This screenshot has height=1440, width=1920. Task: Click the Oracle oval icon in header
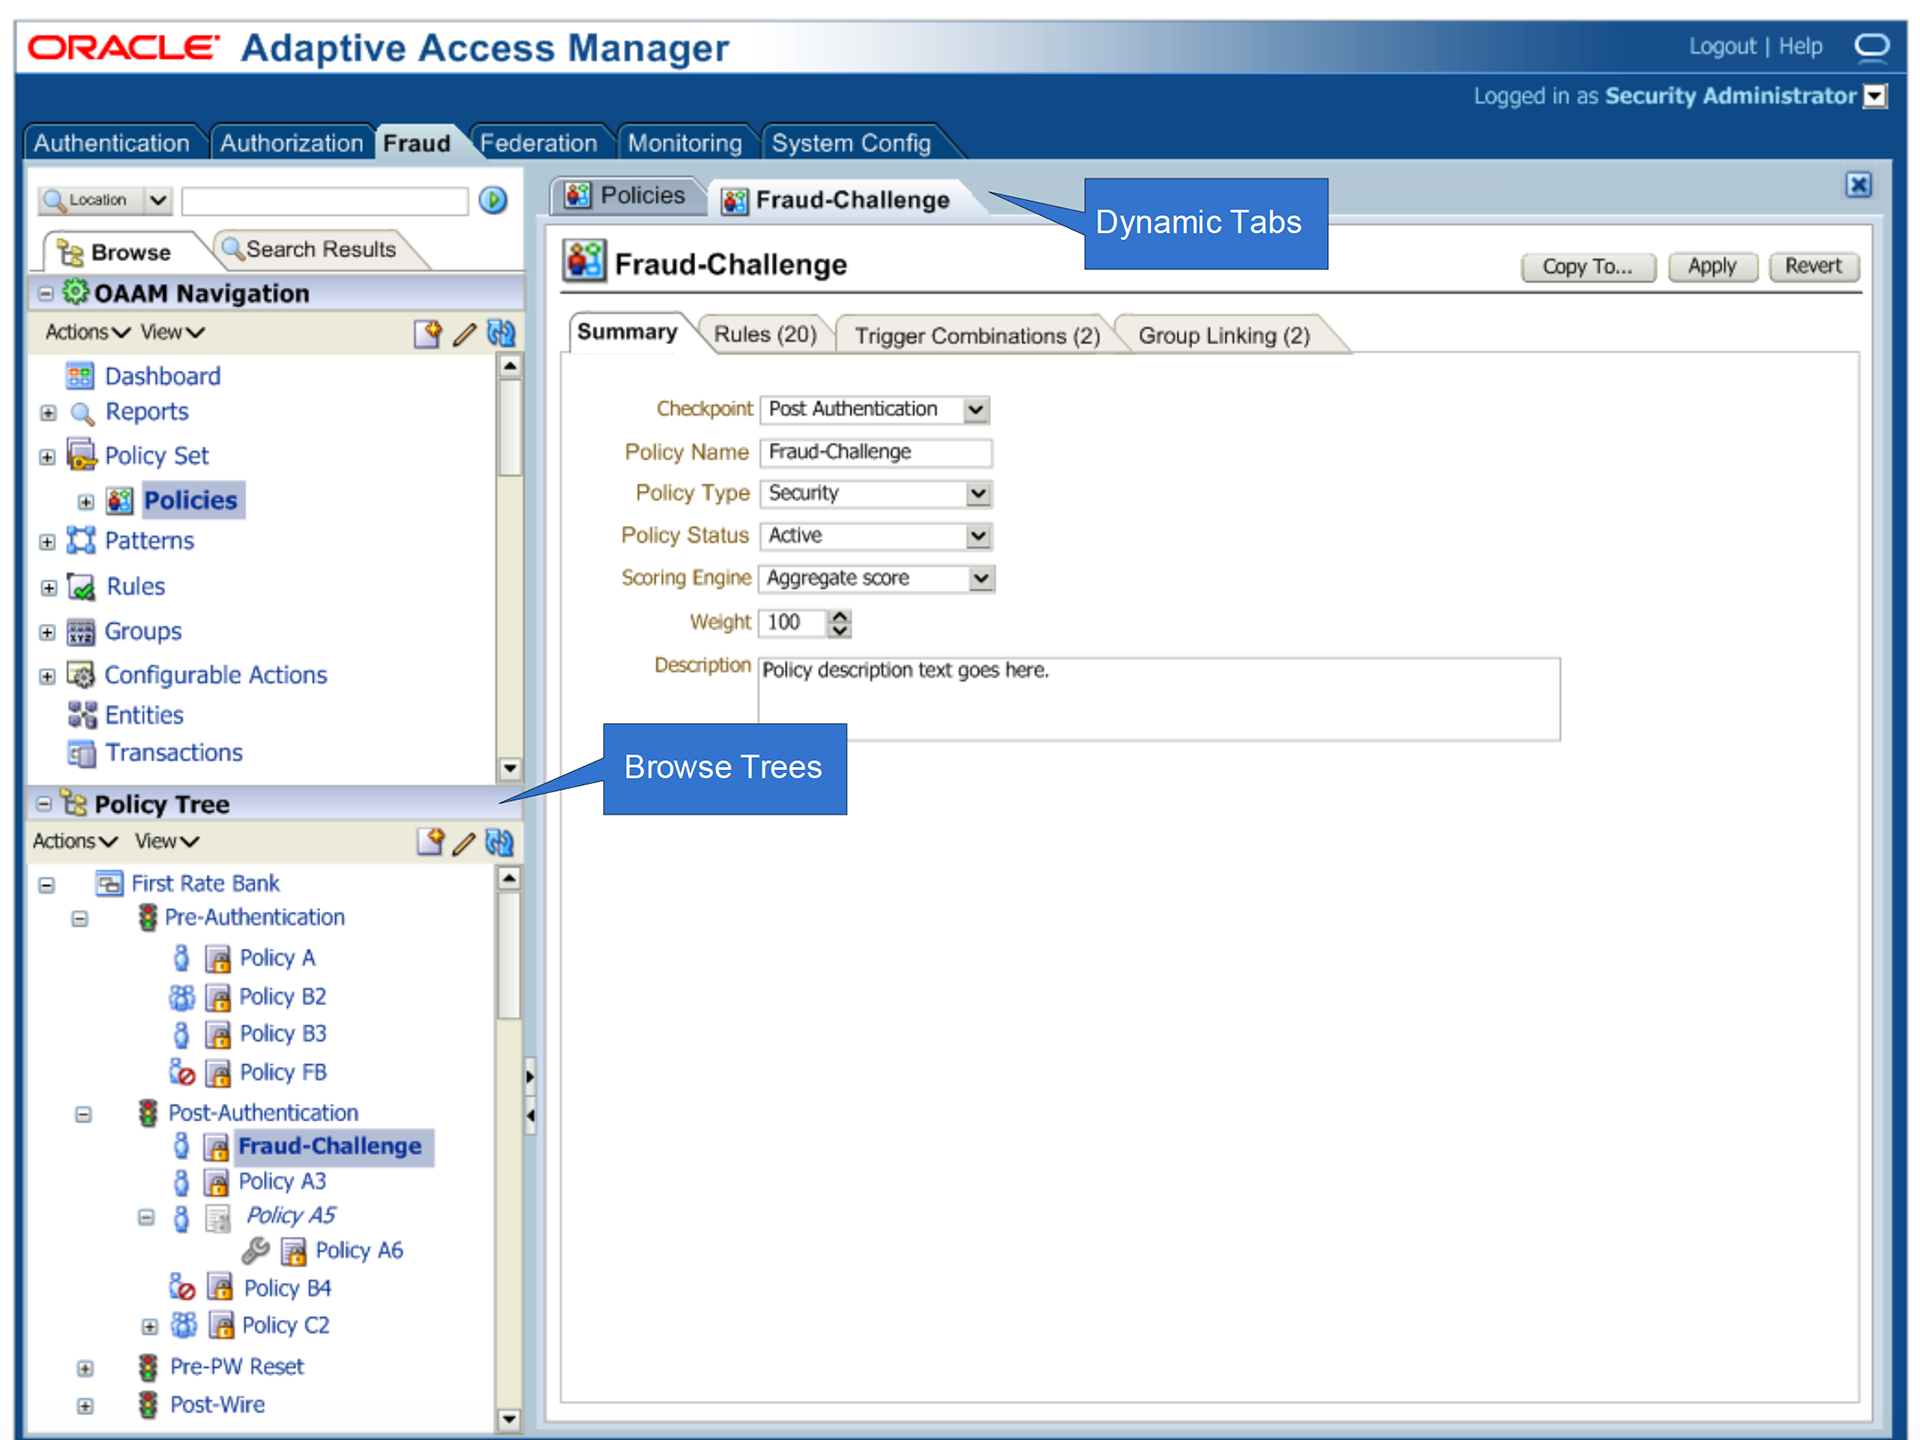1872,46
